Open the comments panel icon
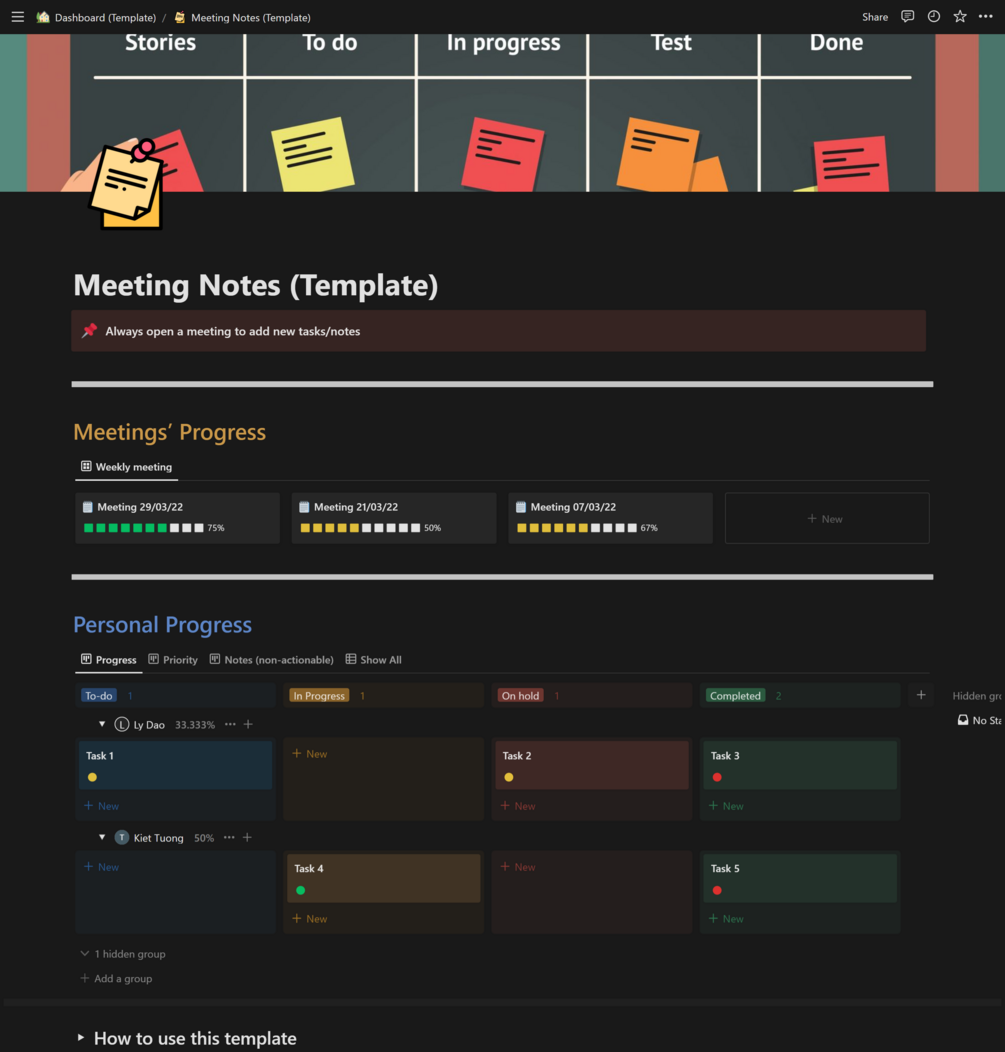The height and width of the screenshot is (1052, 1005). coord(907,16)
